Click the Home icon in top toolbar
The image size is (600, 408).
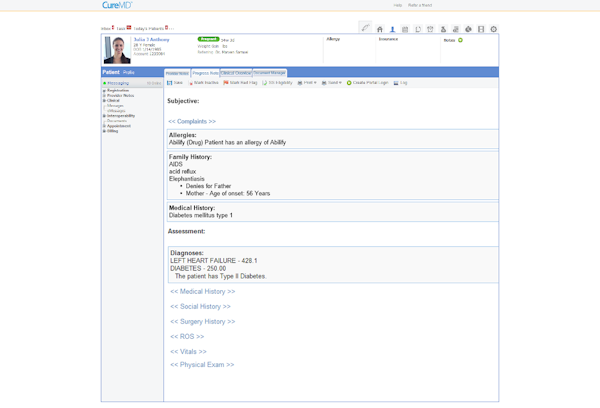point(380,29)
